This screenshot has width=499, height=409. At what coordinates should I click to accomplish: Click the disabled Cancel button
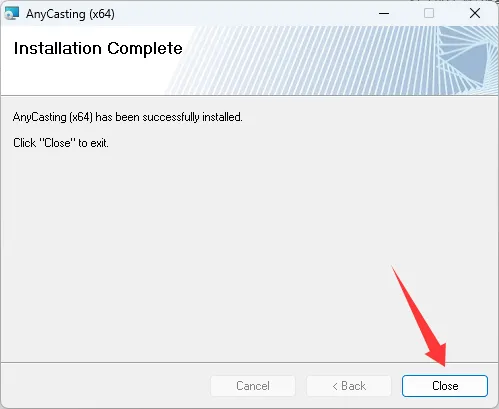click(253, 386)
